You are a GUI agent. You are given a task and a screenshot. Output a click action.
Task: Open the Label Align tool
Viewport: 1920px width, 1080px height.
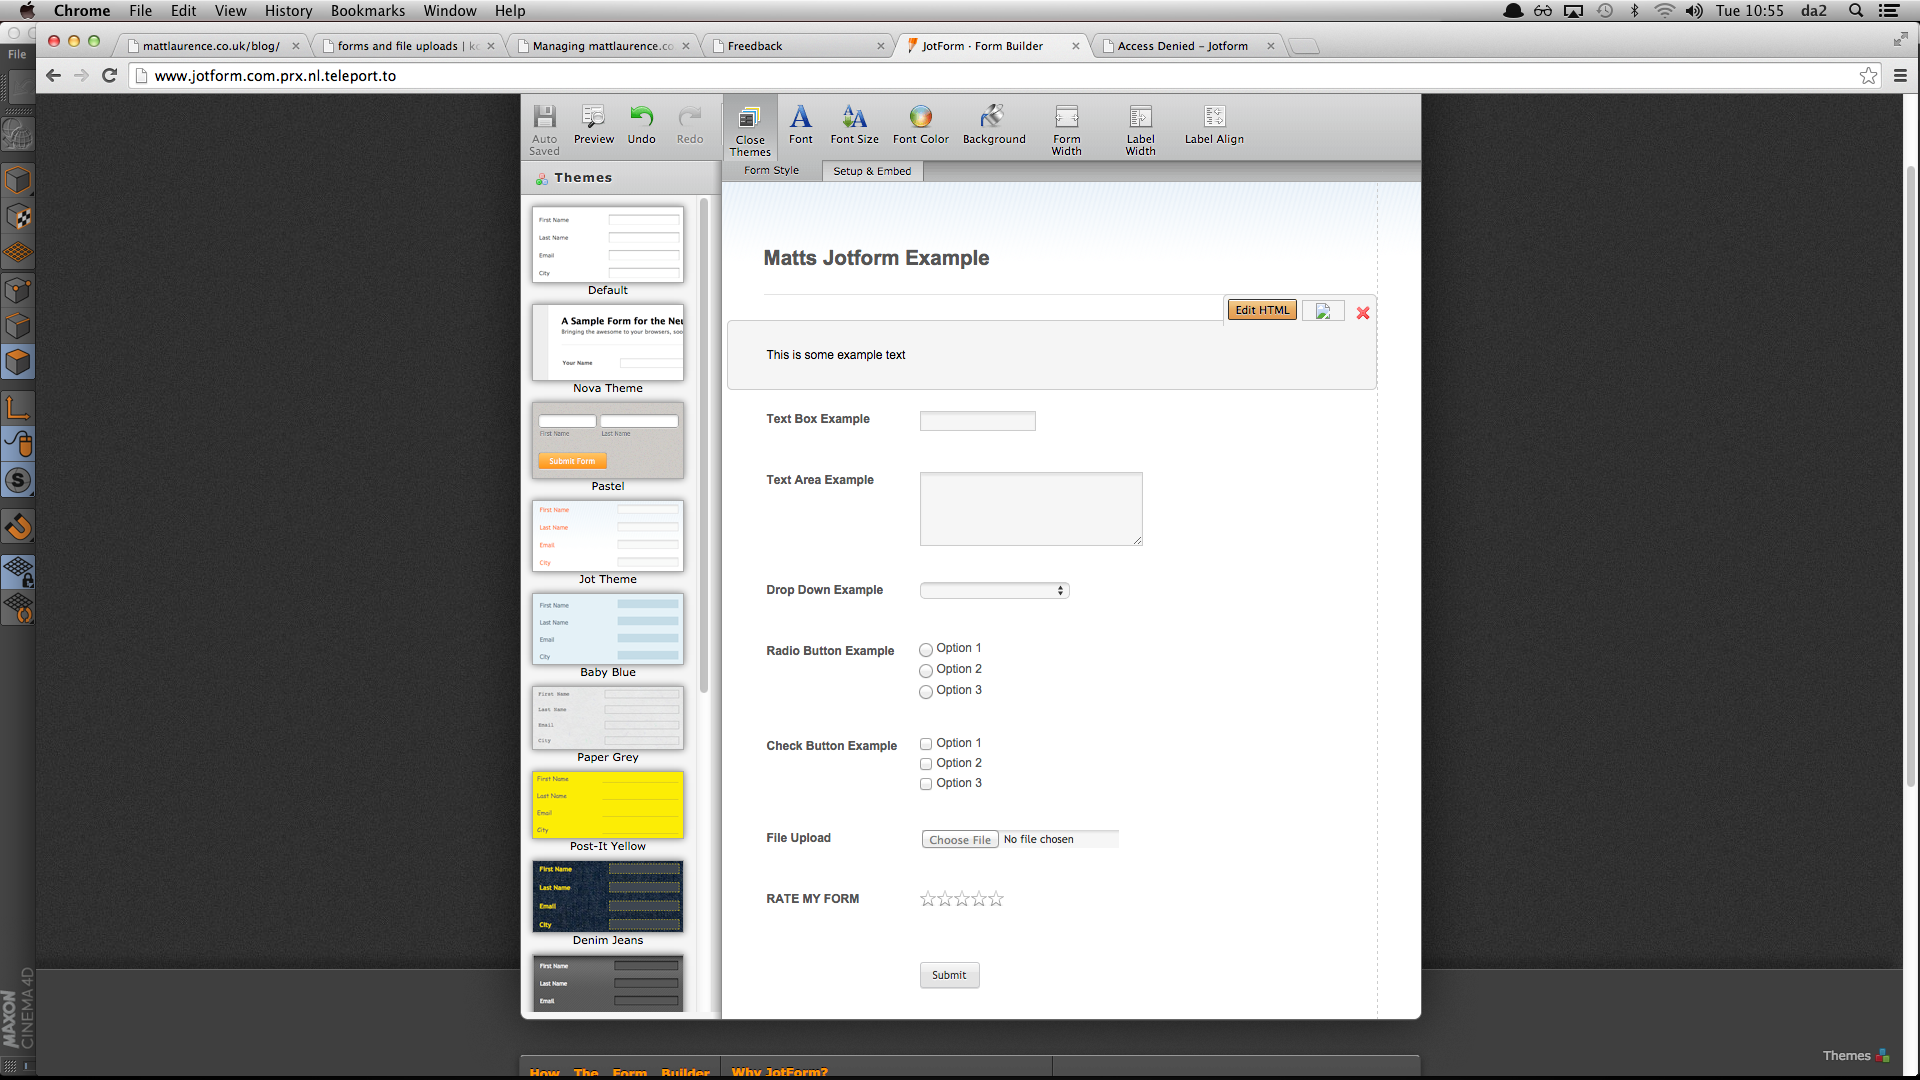pos(1214,117)
